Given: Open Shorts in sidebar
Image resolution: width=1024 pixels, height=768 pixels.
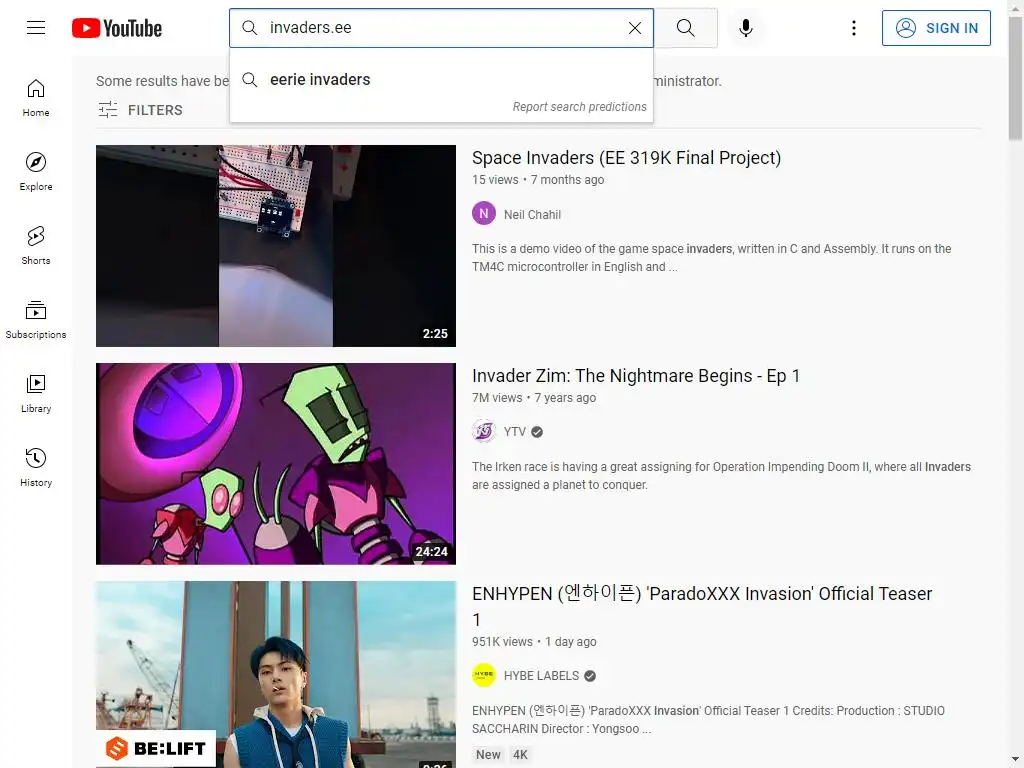Looking at the screenshot, I should coord(36,246).
